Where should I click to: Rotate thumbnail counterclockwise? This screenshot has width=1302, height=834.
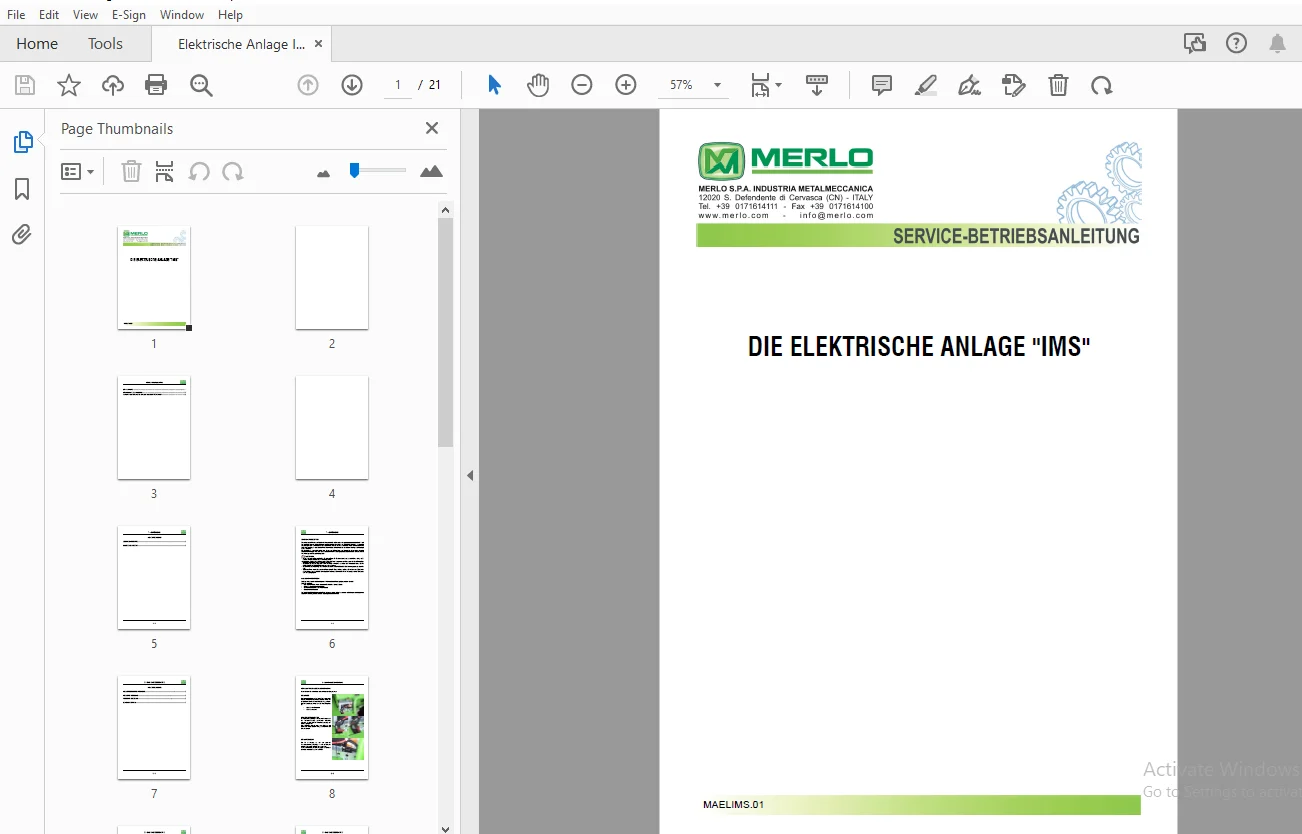(199, 171)
